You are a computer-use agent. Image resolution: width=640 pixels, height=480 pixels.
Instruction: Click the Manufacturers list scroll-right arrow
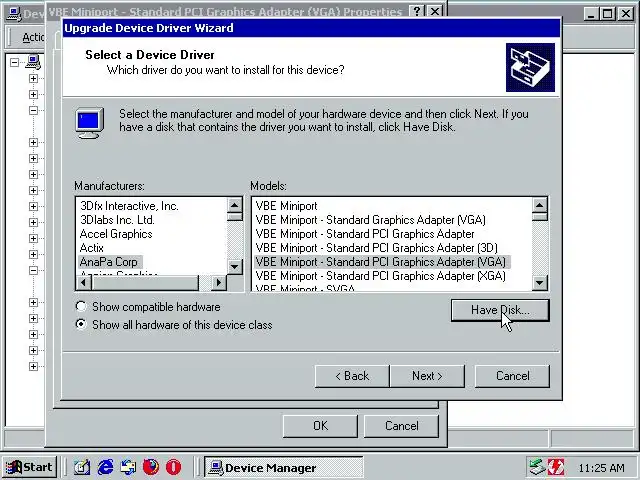click(219, 282)
